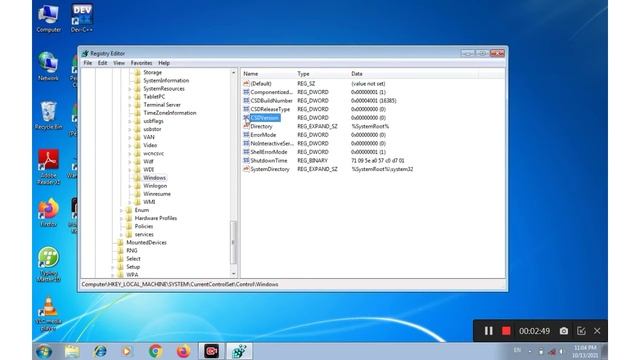Select the ErrorMode value
640x360 pixels.
pyautogui.click(x=263, y=135)
